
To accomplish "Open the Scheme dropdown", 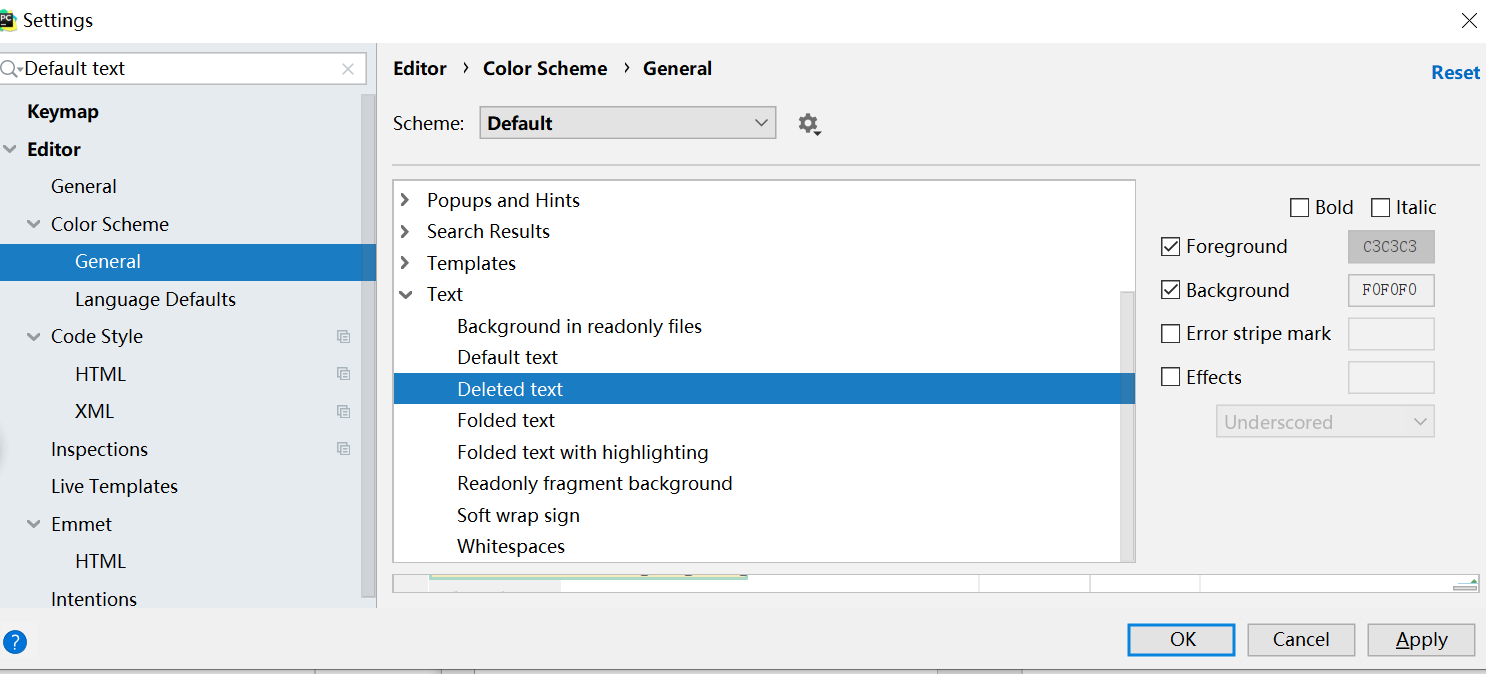I will [627, 122].
